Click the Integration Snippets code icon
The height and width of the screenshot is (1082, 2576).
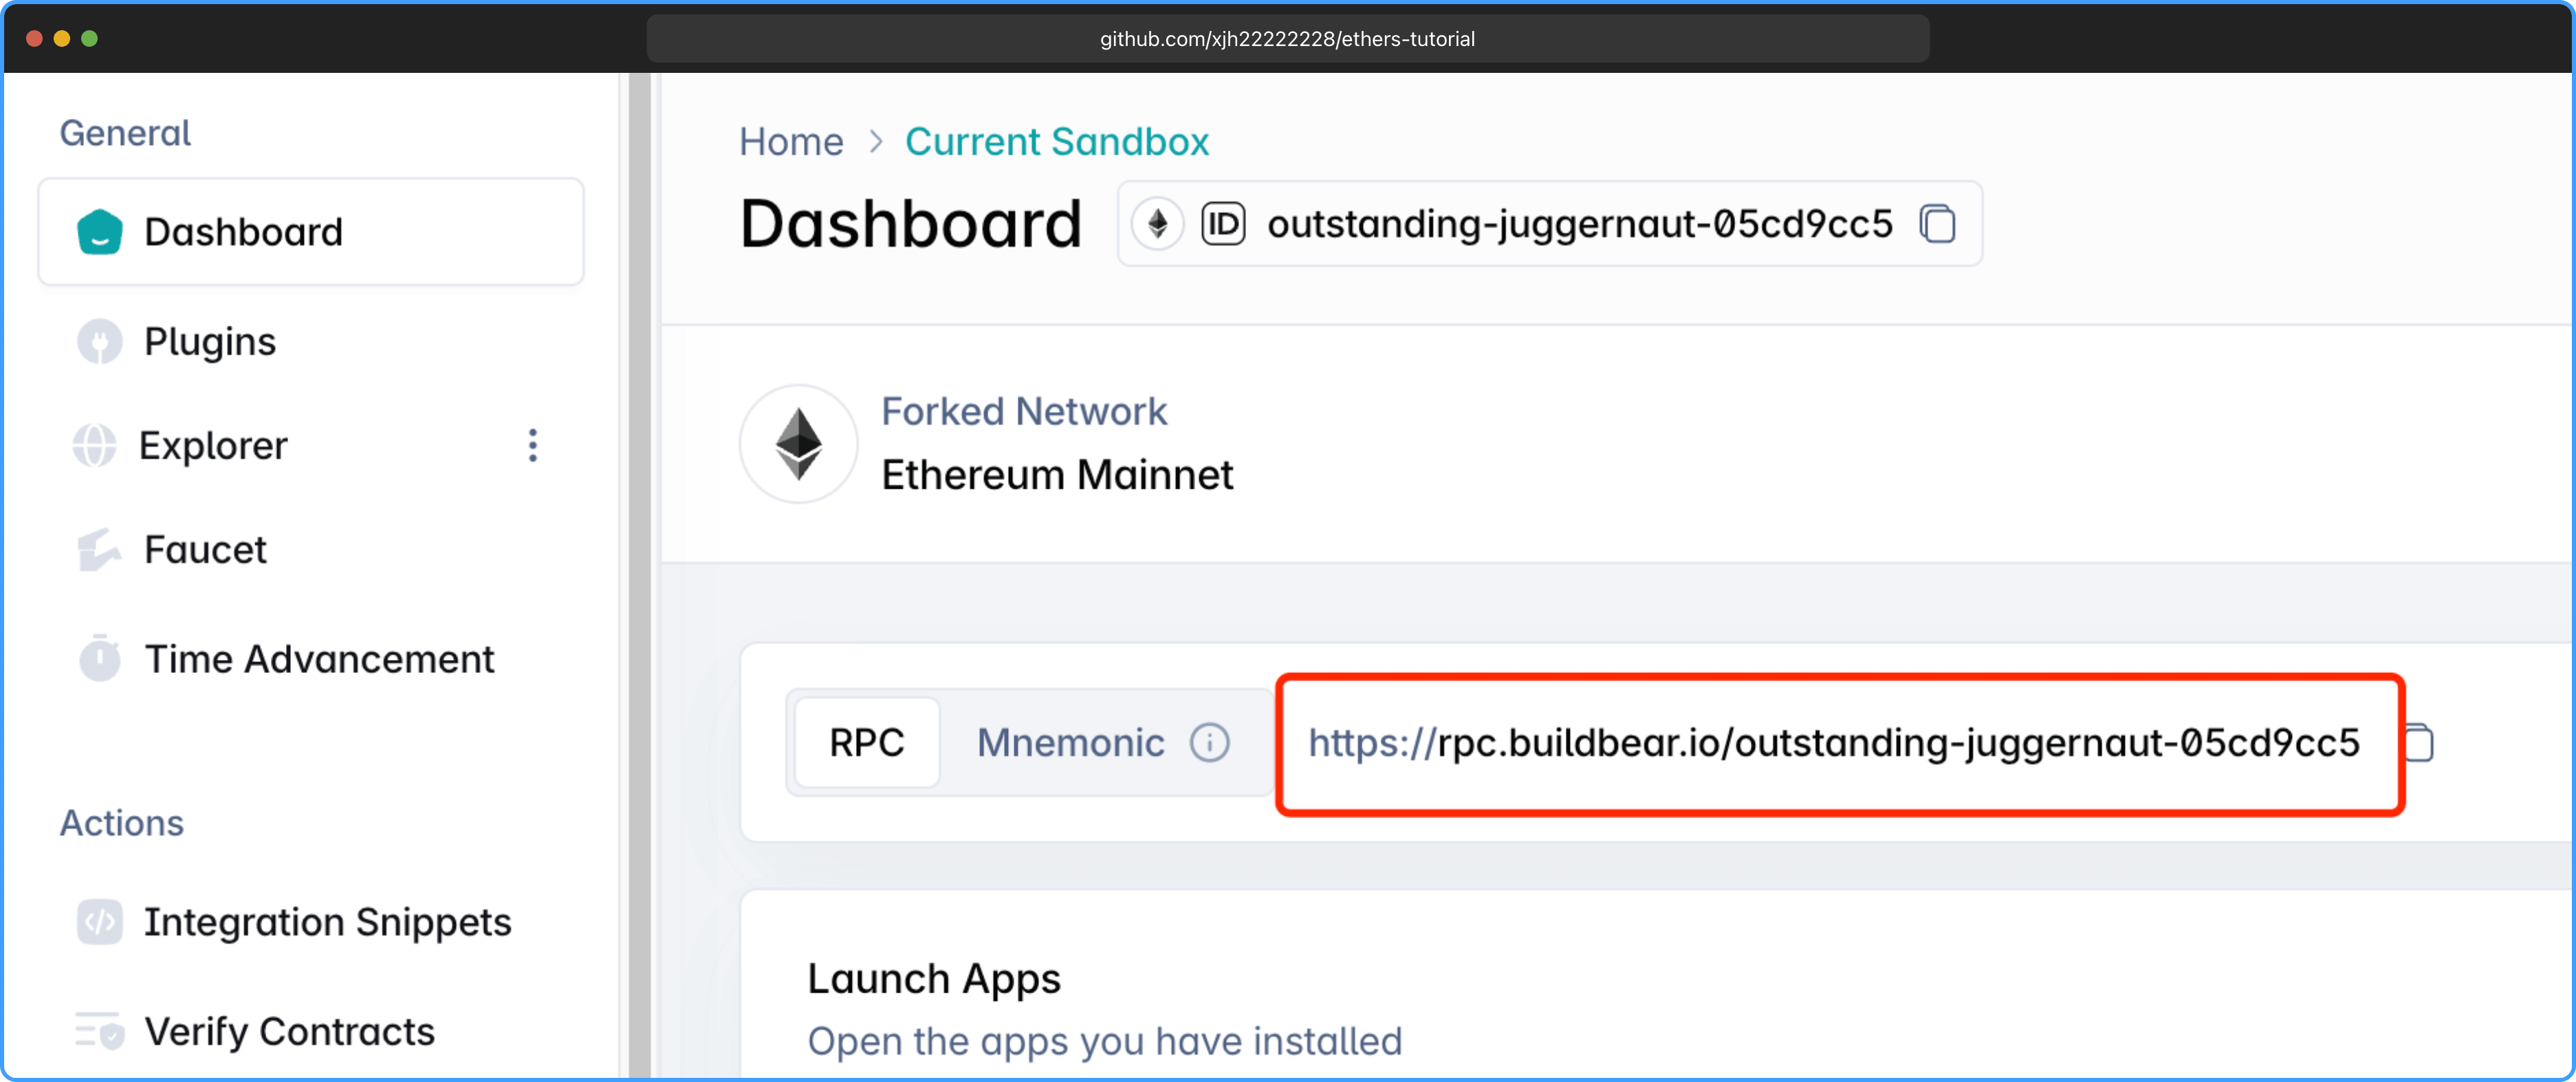pos(100,922)
